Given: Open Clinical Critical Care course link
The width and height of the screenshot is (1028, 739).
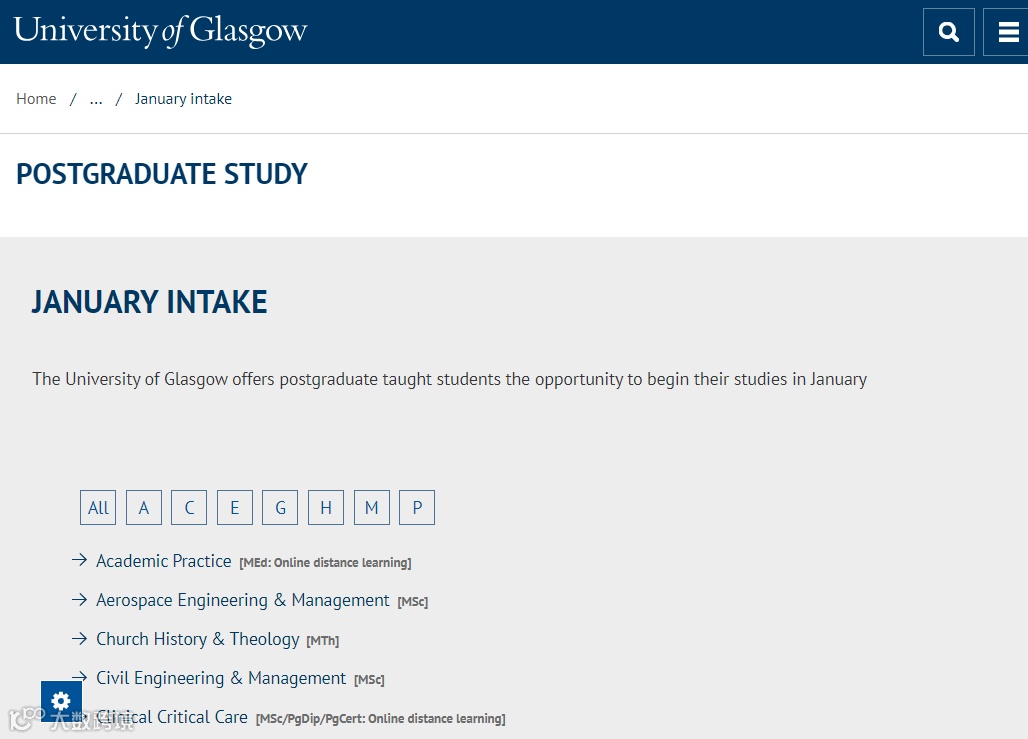Looking at the screenshot, I should coord(172,717).
